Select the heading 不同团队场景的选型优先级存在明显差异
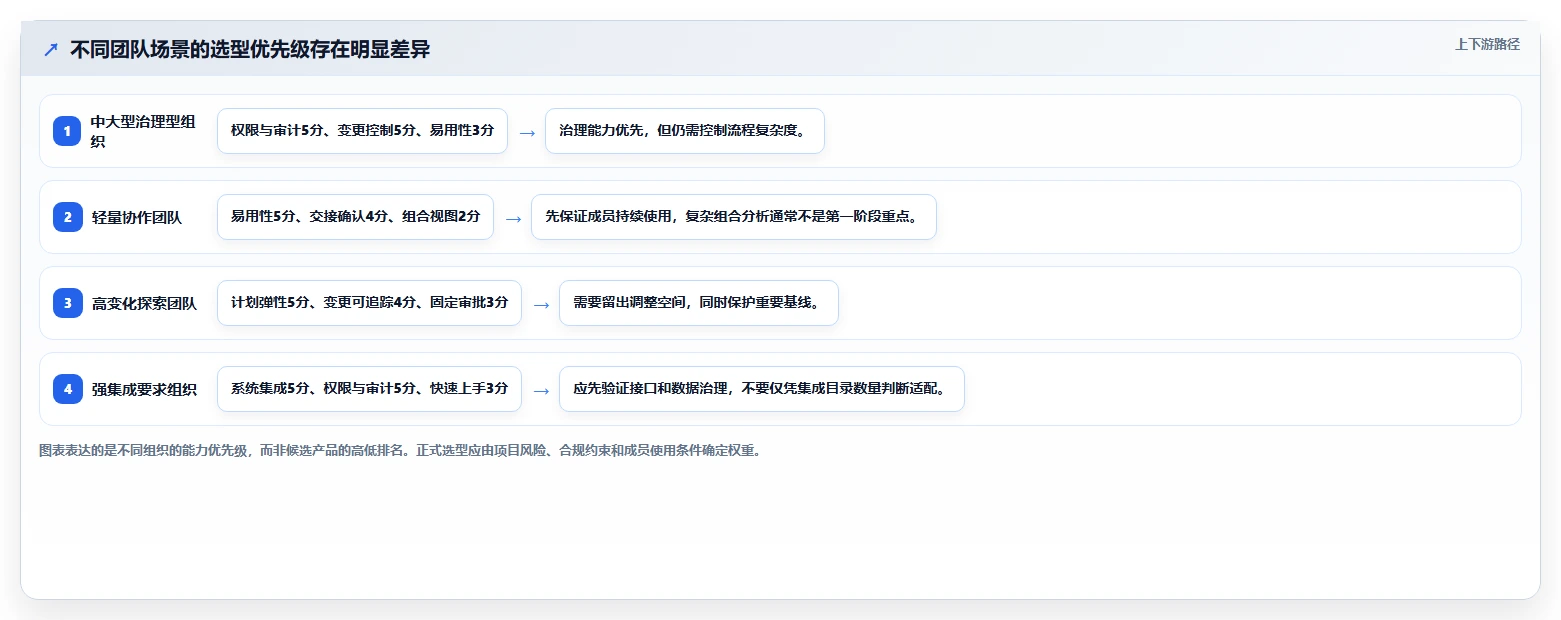 (x=250, y=50)
